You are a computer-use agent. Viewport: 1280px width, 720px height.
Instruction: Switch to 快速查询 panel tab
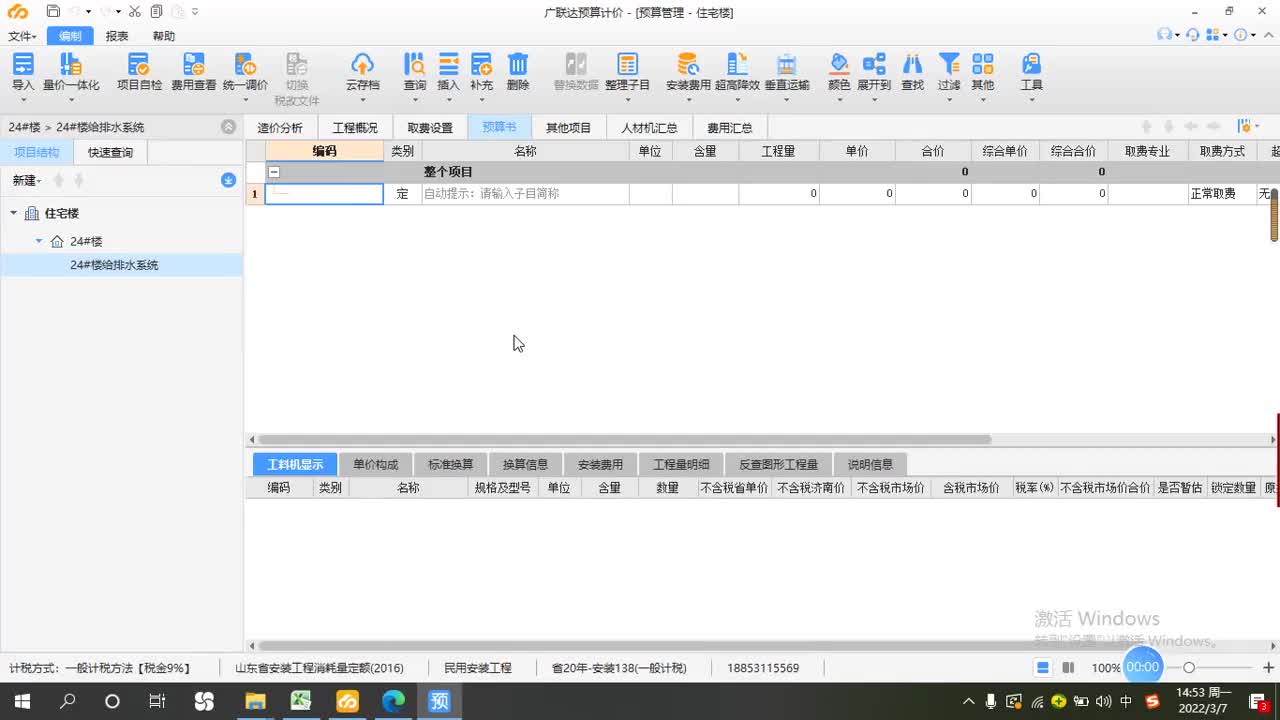110,152
